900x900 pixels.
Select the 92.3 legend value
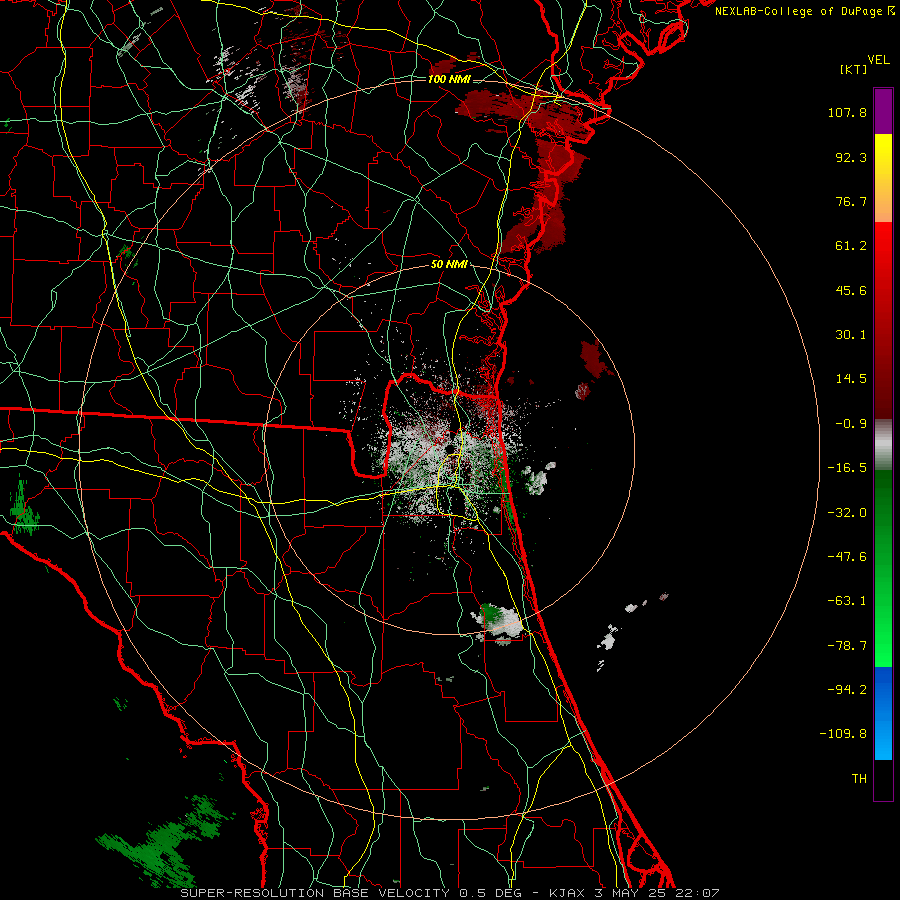point(851,157)
